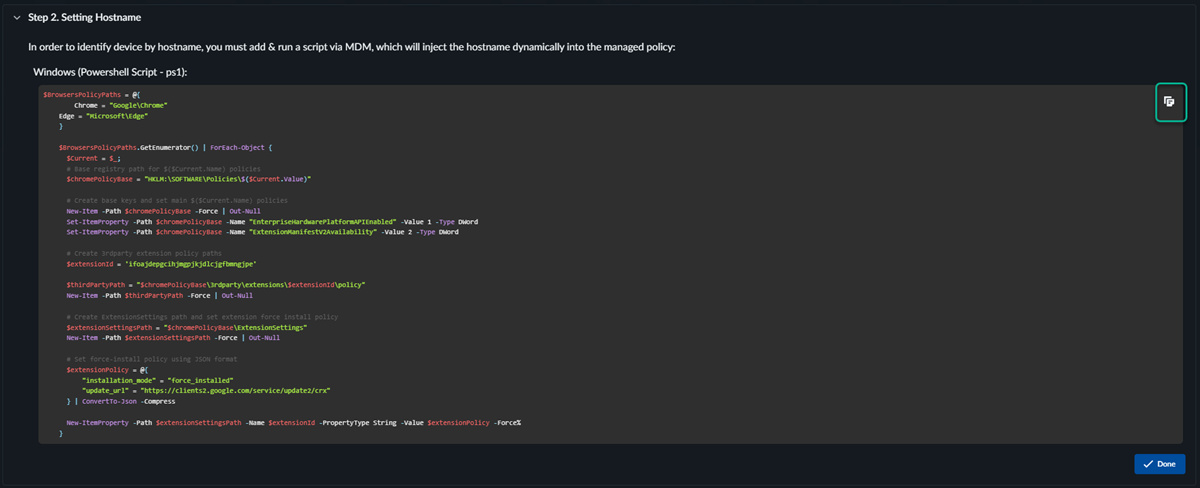Click the HKLM registry path string

tap(228, 179)
